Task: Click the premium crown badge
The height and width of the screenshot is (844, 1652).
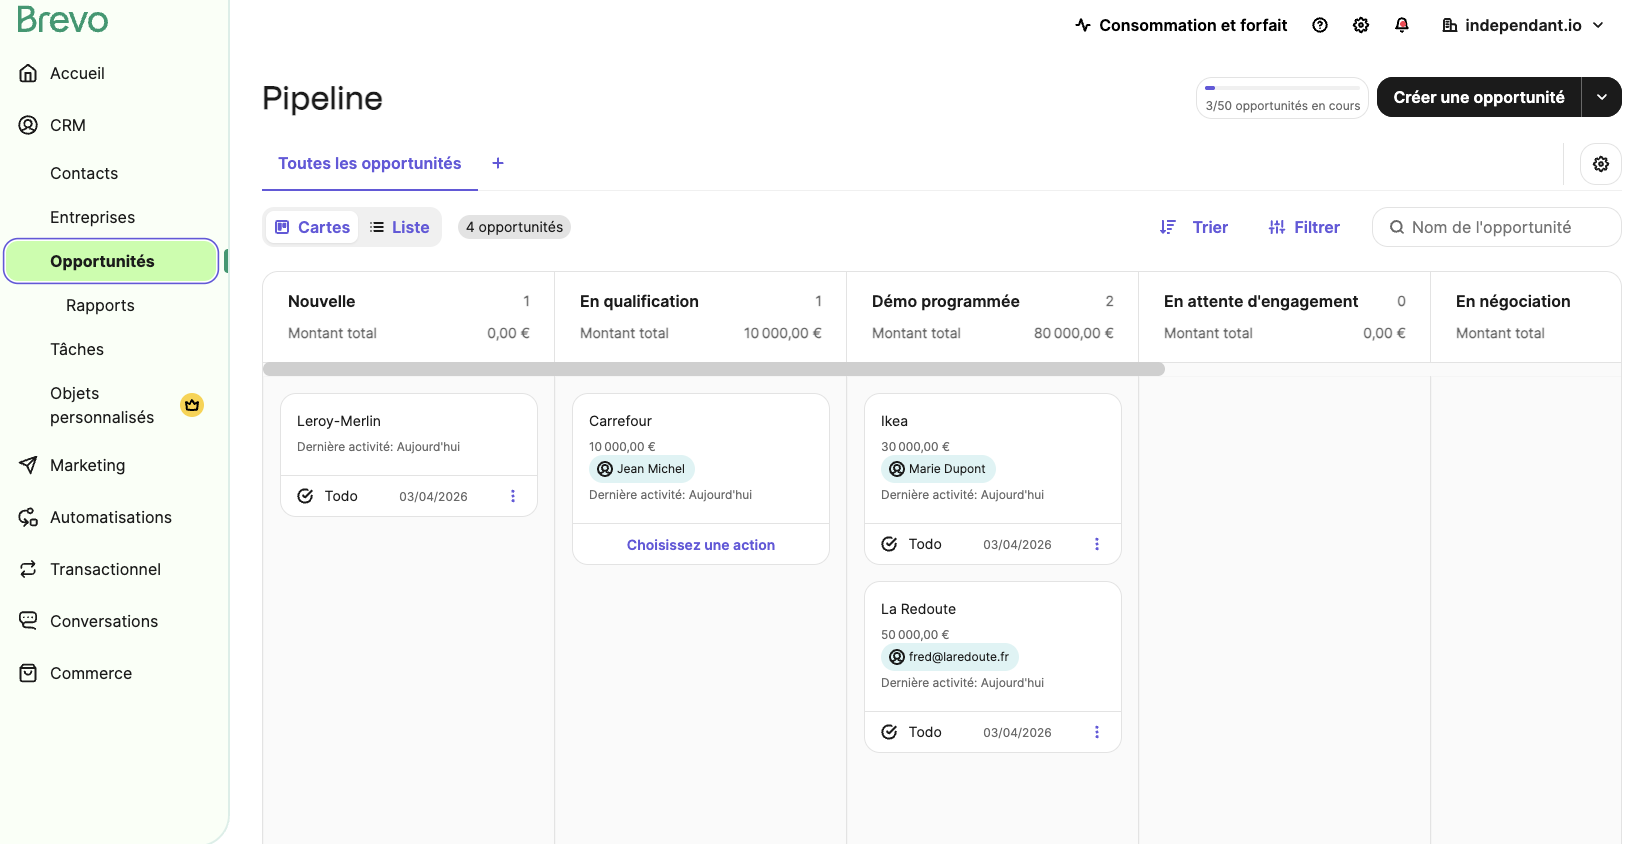Action: pos(192,405)
